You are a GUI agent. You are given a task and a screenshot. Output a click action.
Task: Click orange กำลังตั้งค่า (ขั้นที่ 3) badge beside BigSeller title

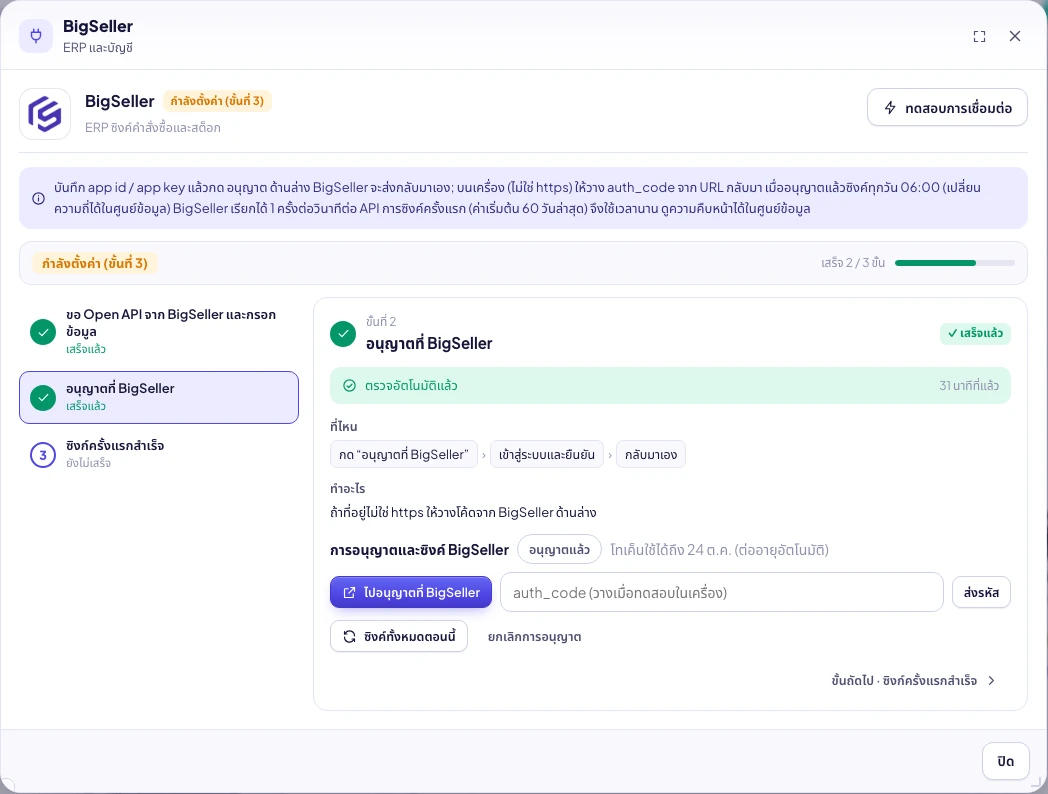pos(217,101)
